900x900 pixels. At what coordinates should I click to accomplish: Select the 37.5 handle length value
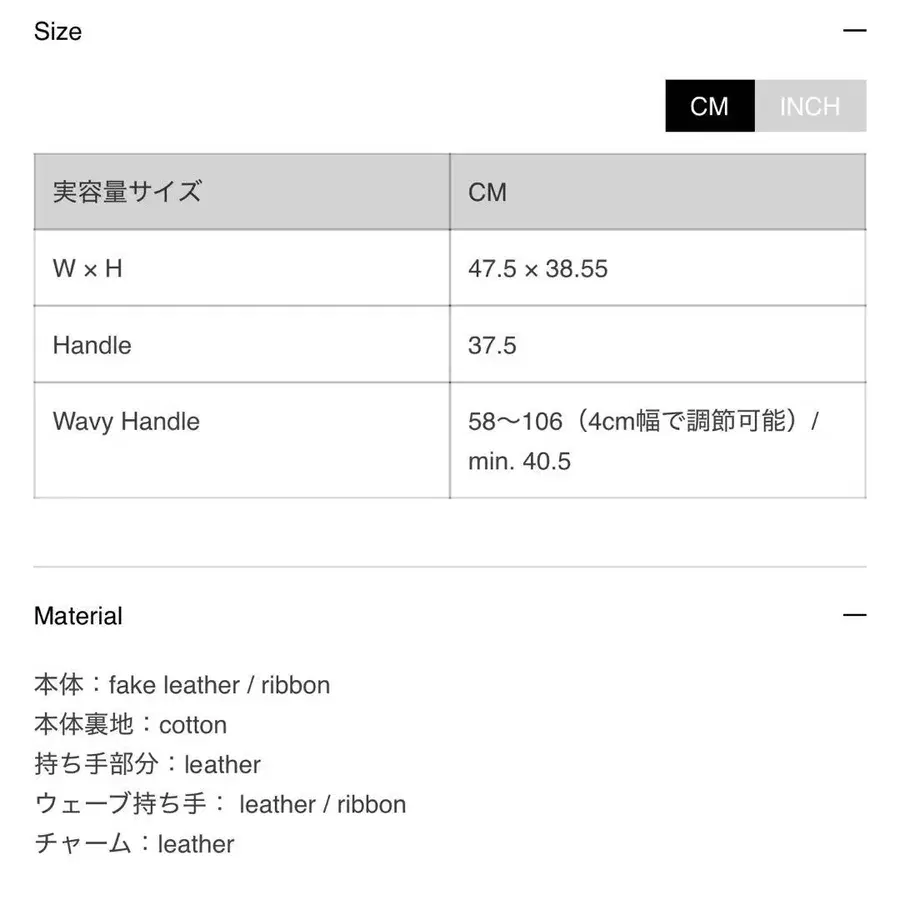492,345
